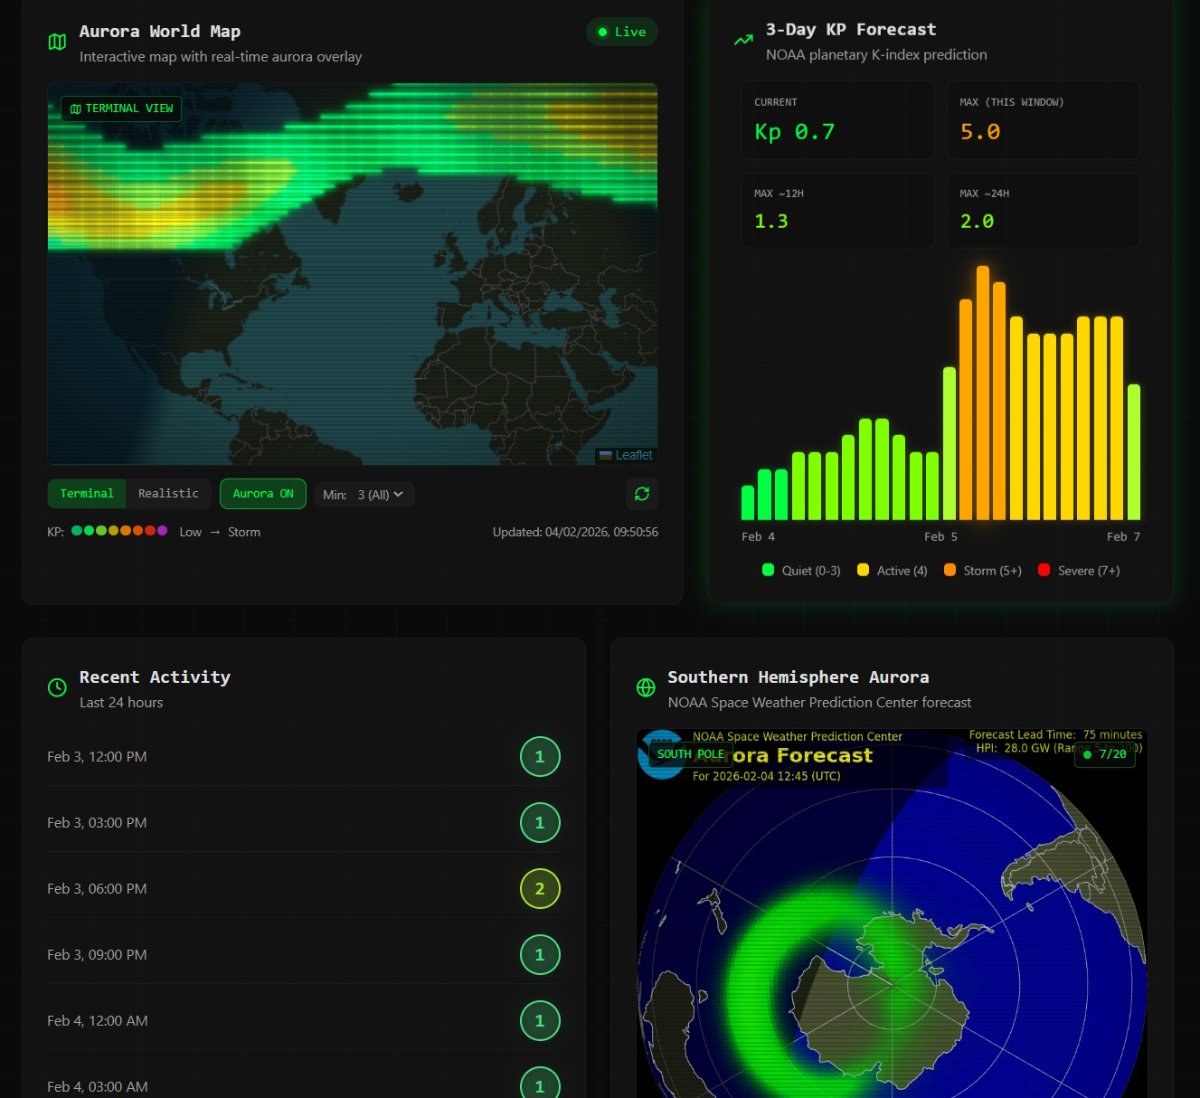
Task: Click the Current Kp 0.7 card
Action: click(x=837, y=121)
